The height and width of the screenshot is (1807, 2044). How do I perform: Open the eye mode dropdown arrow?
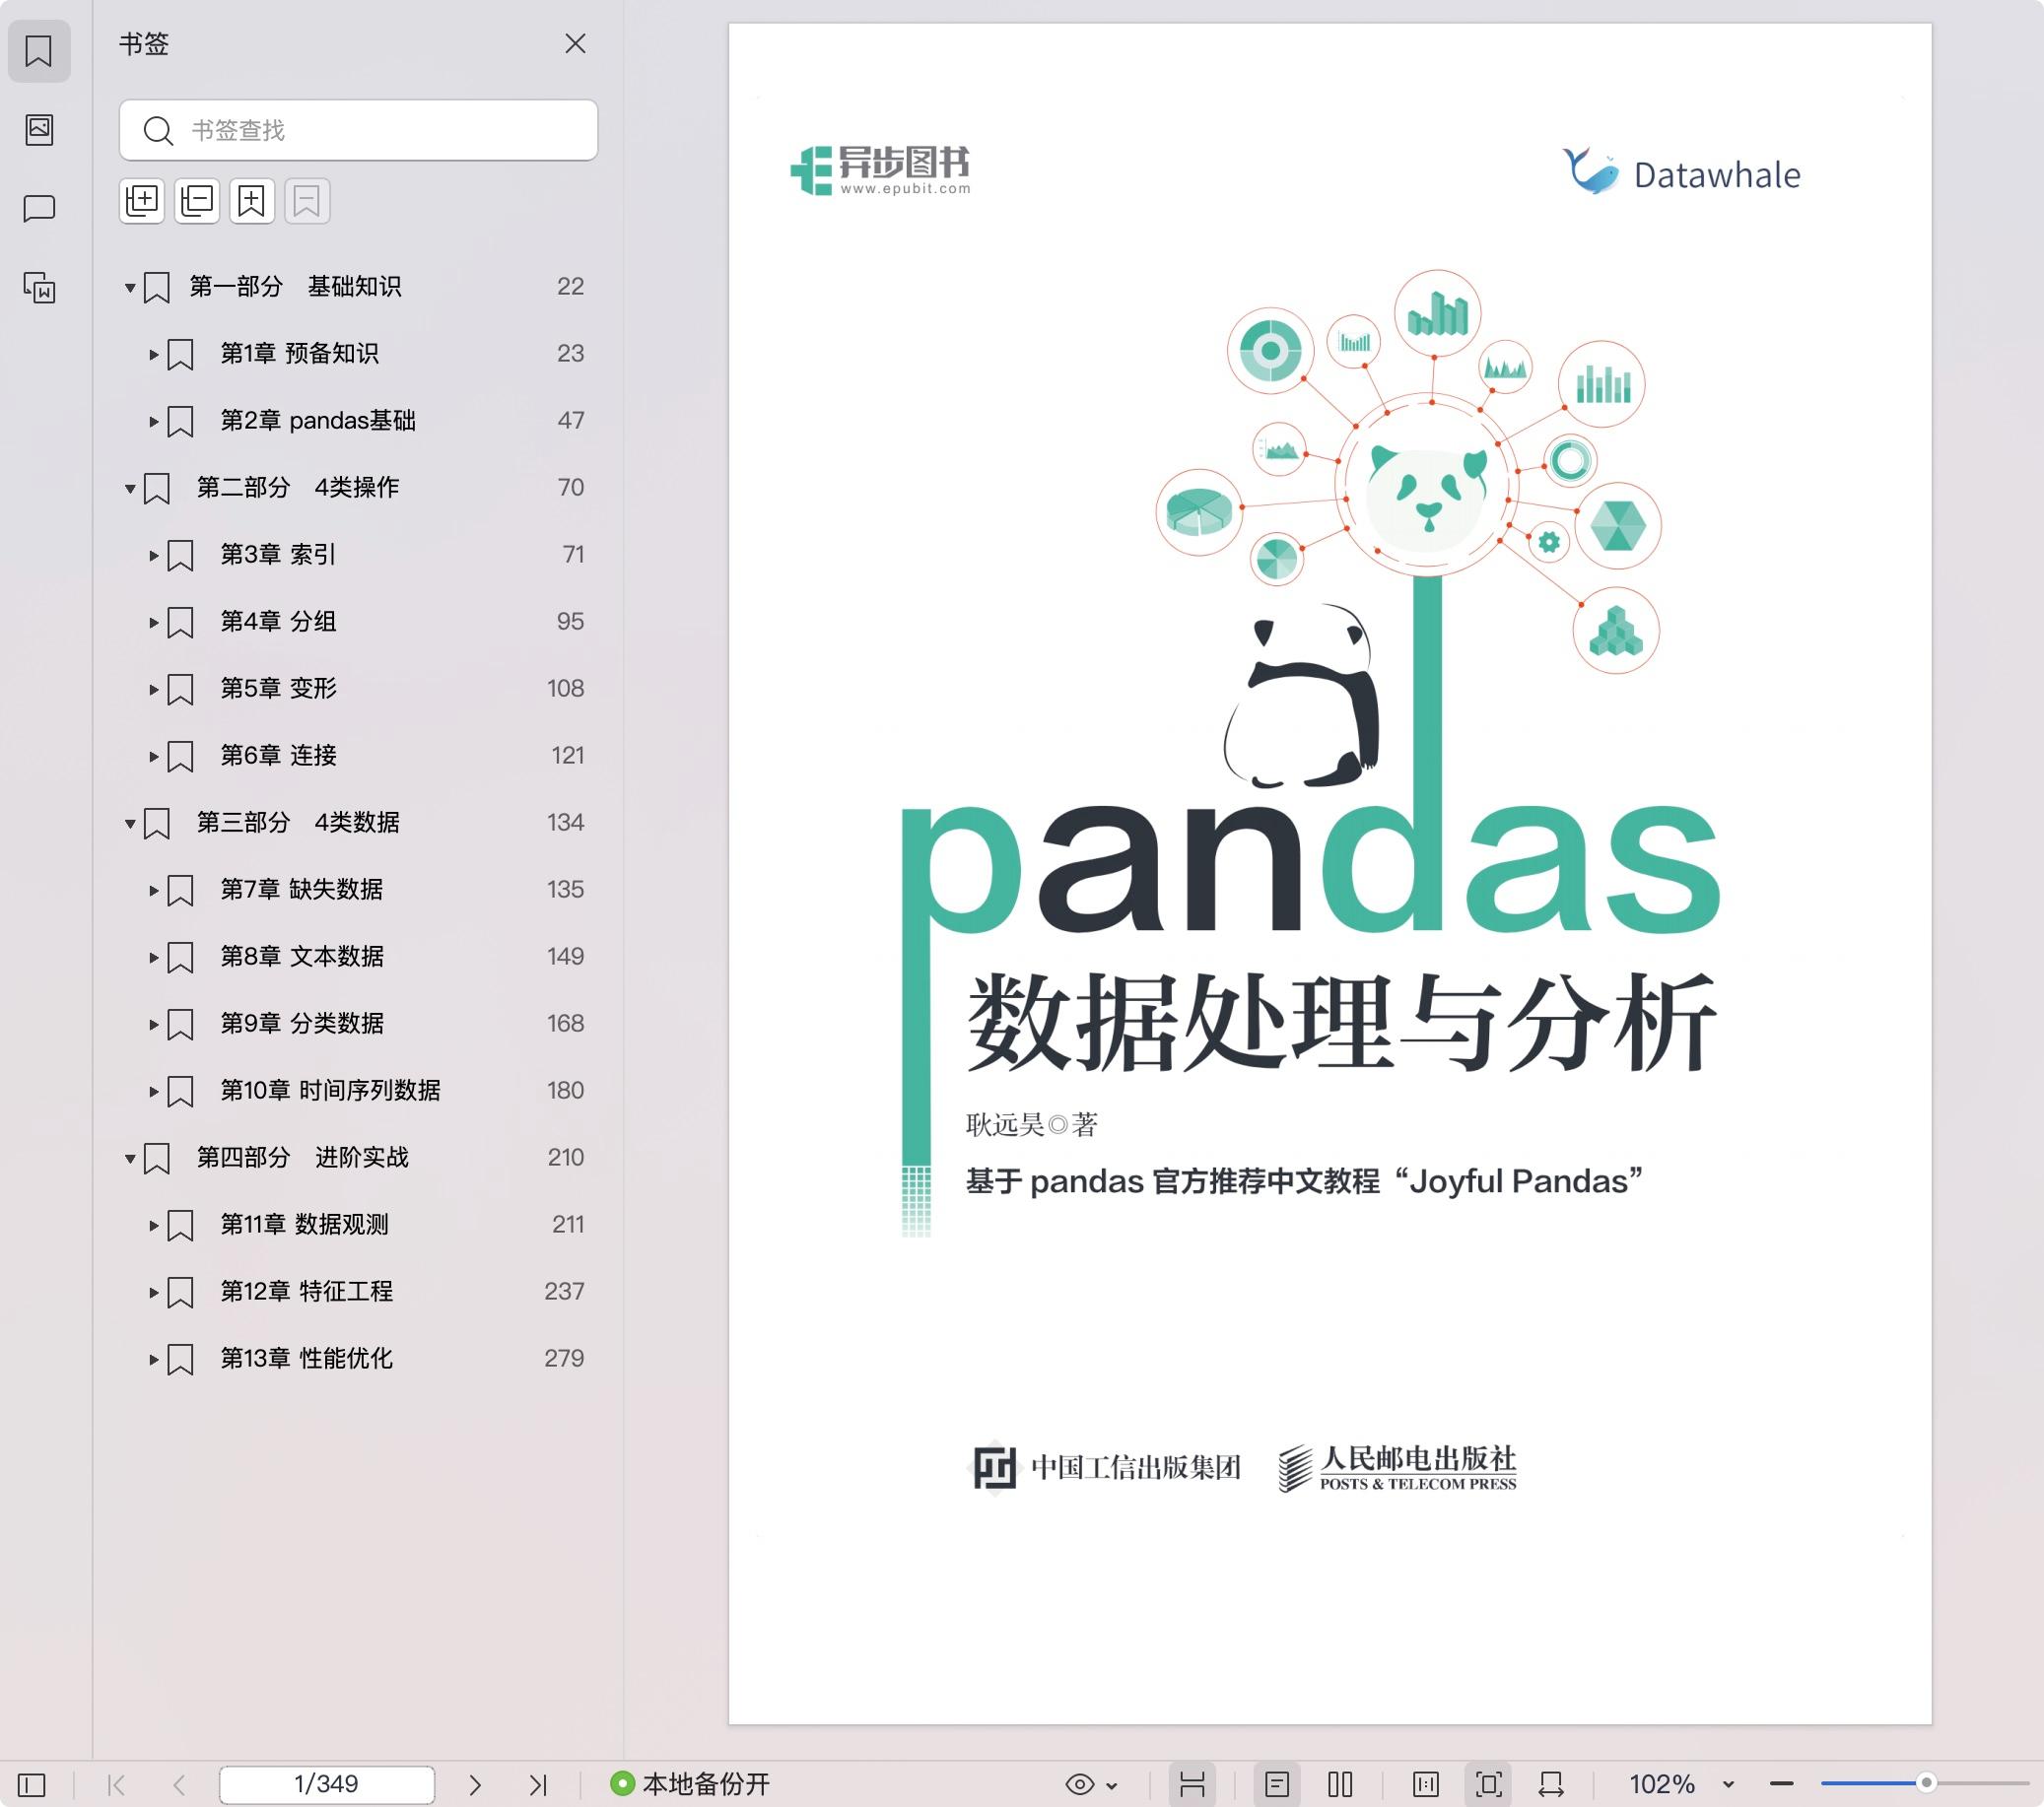pyautogui.click(x=1112, y=1785)
